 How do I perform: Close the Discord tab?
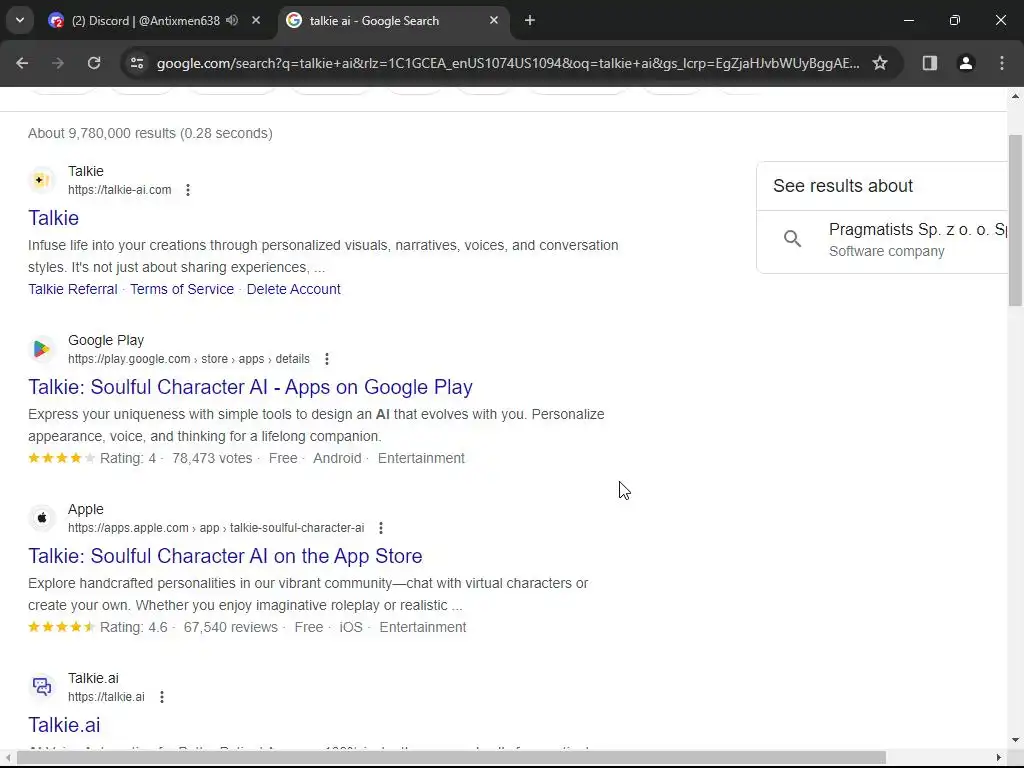click(x=256, y=20)
